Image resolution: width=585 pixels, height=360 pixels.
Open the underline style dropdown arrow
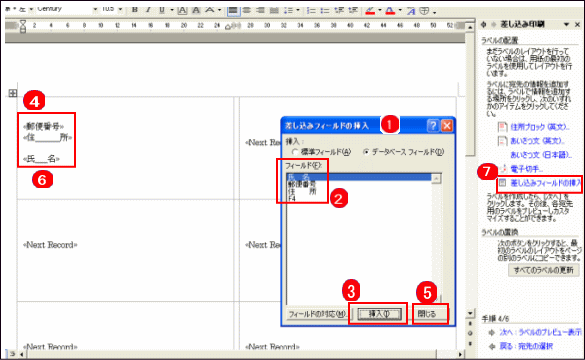click(x=172, y=10)
